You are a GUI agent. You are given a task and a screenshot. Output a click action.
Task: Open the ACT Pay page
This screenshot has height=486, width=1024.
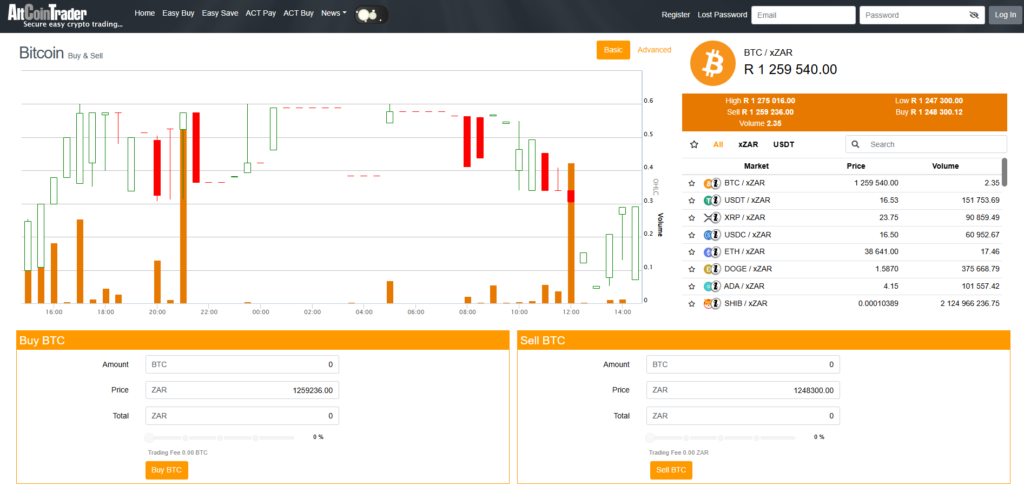click(261, 13)
